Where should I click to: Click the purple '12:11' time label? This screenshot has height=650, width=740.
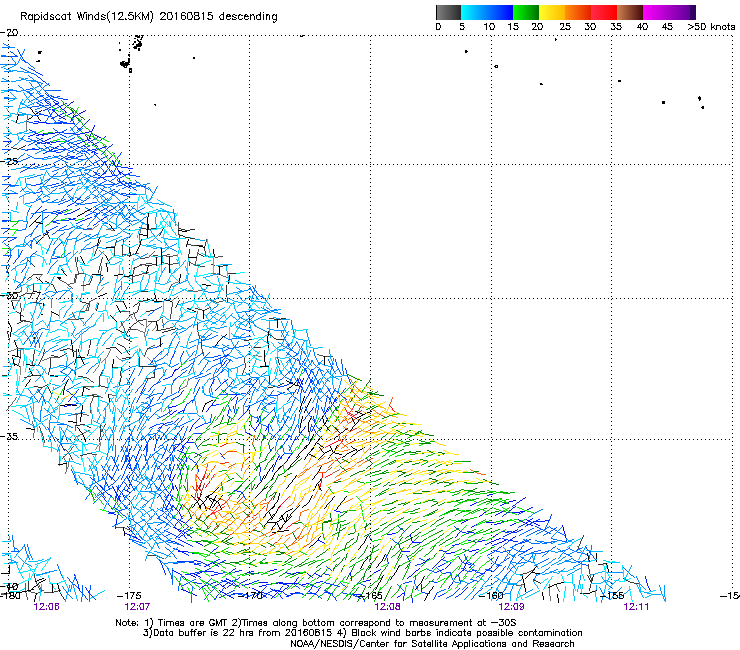[636, 607]
